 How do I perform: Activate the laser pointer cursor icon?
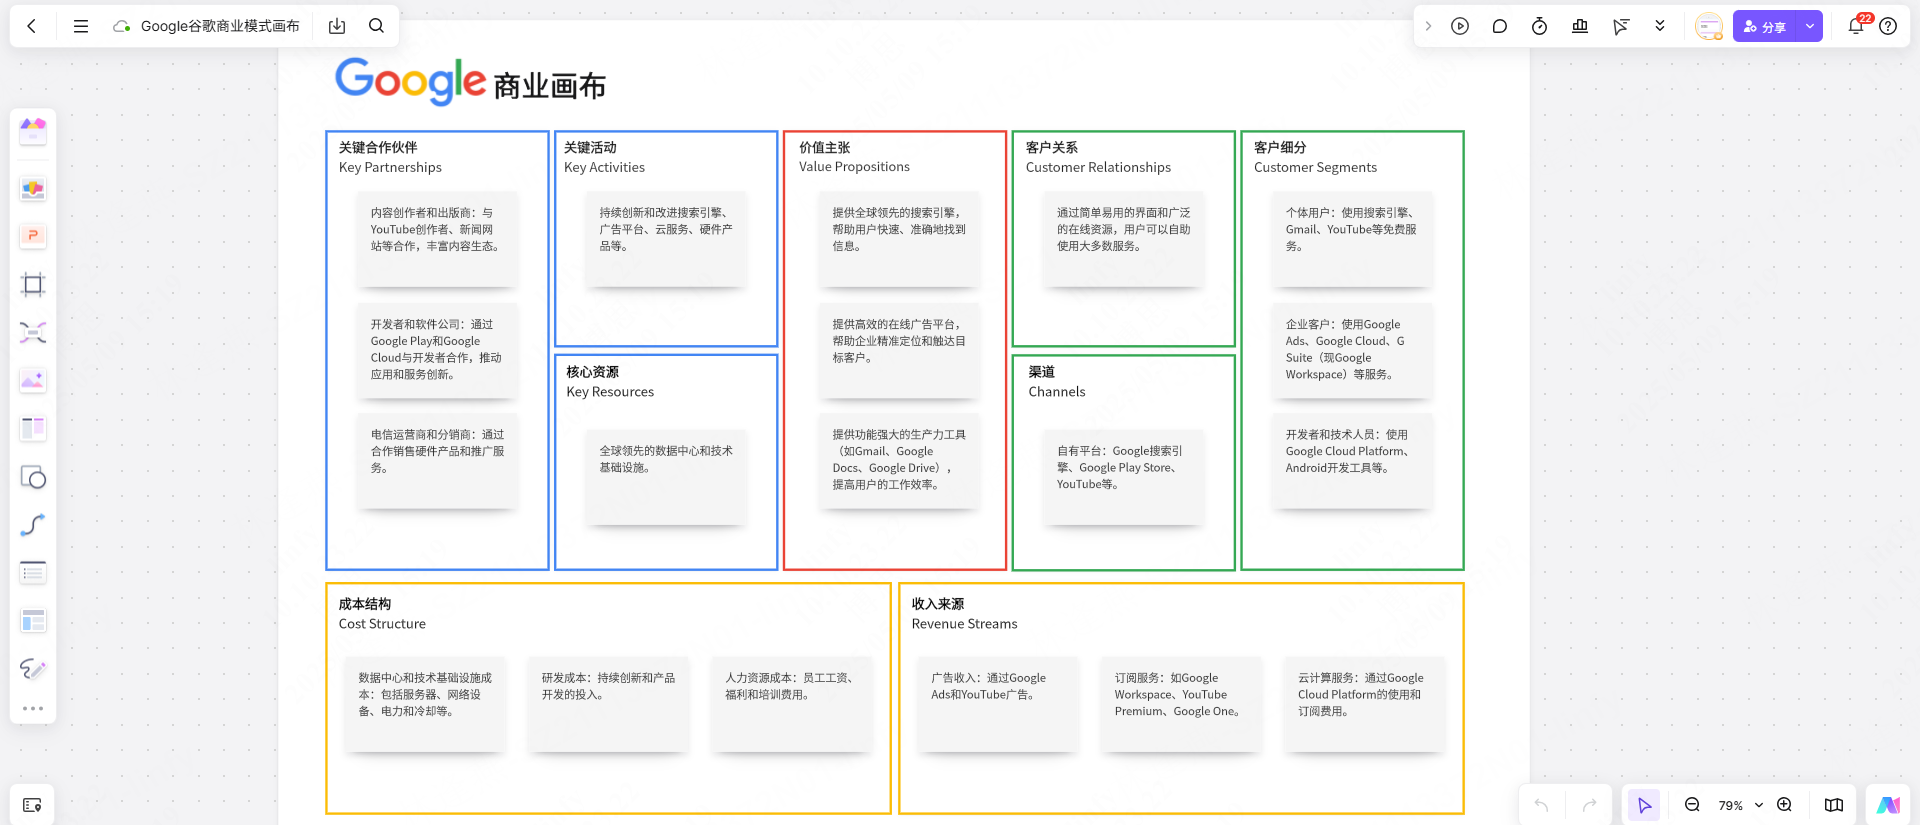pyautogui.click(x=1620, y=26)
